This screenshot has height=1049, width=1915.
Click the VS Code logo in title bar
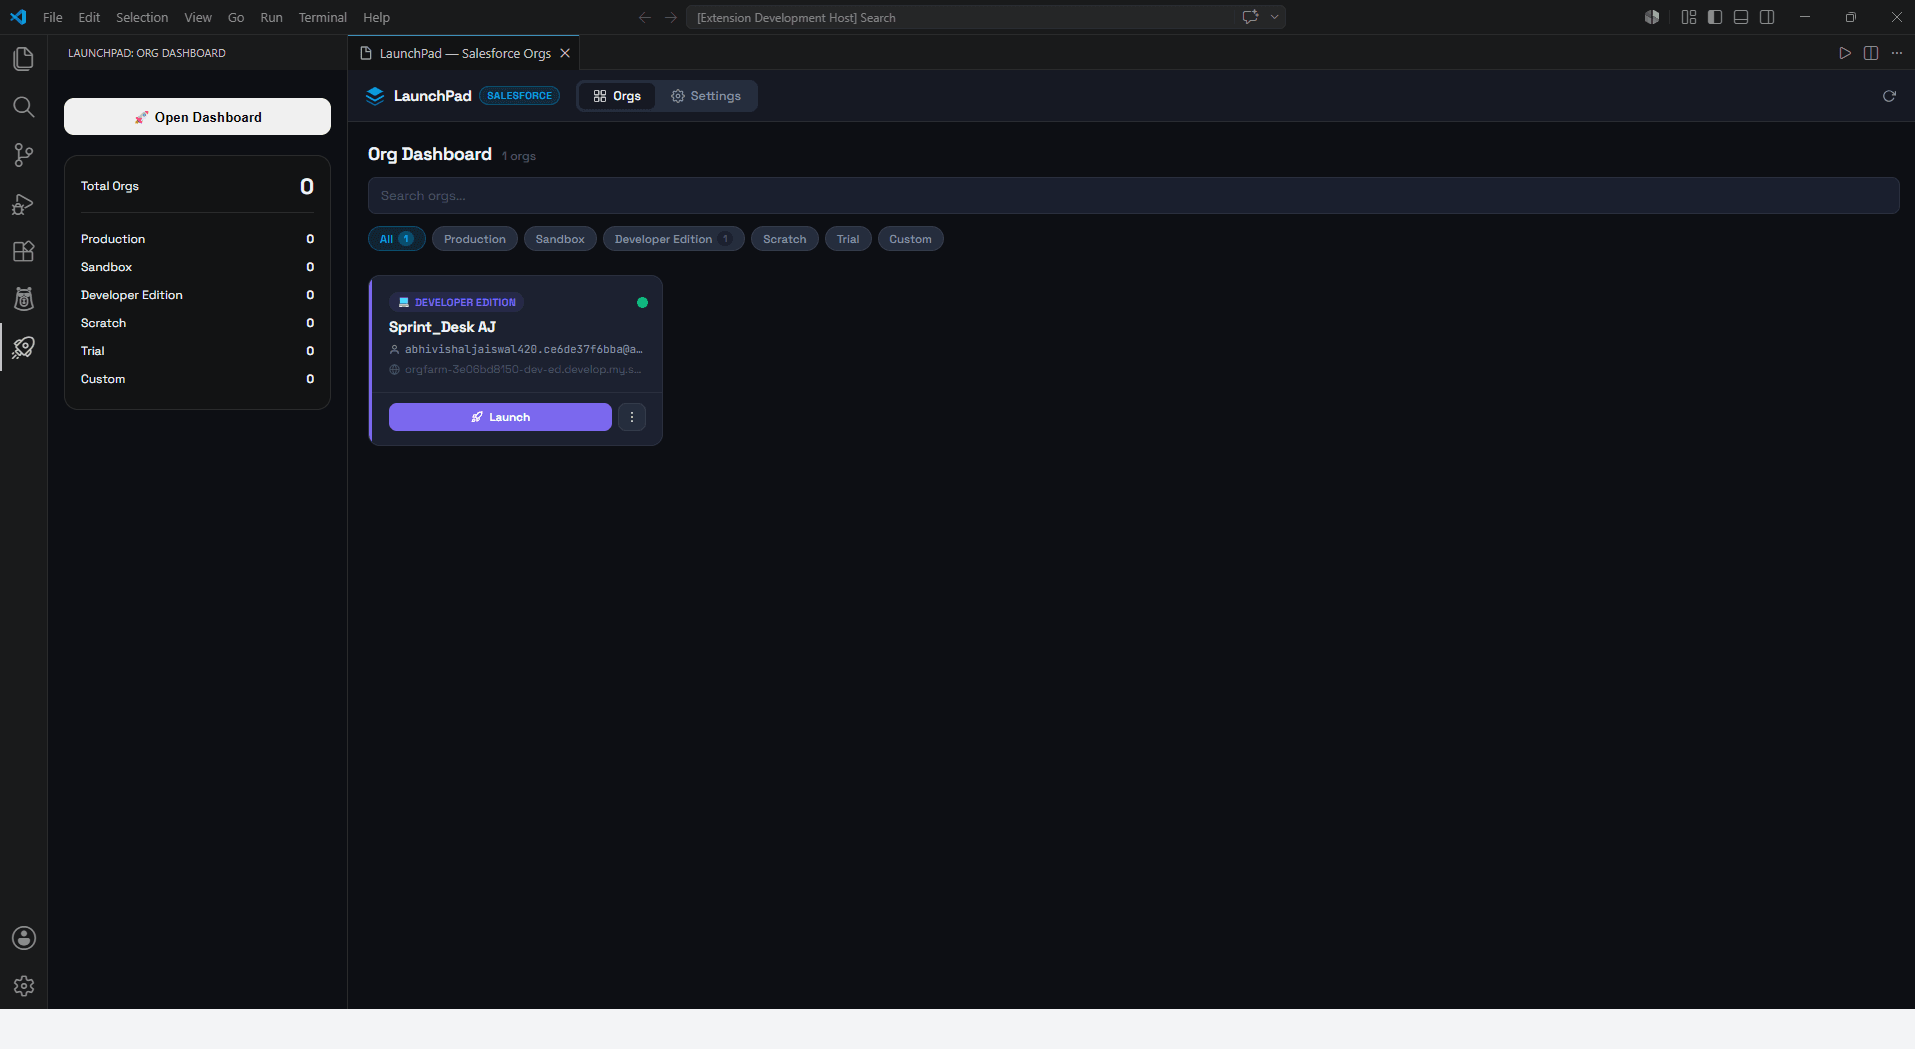[x=18, y=17]
